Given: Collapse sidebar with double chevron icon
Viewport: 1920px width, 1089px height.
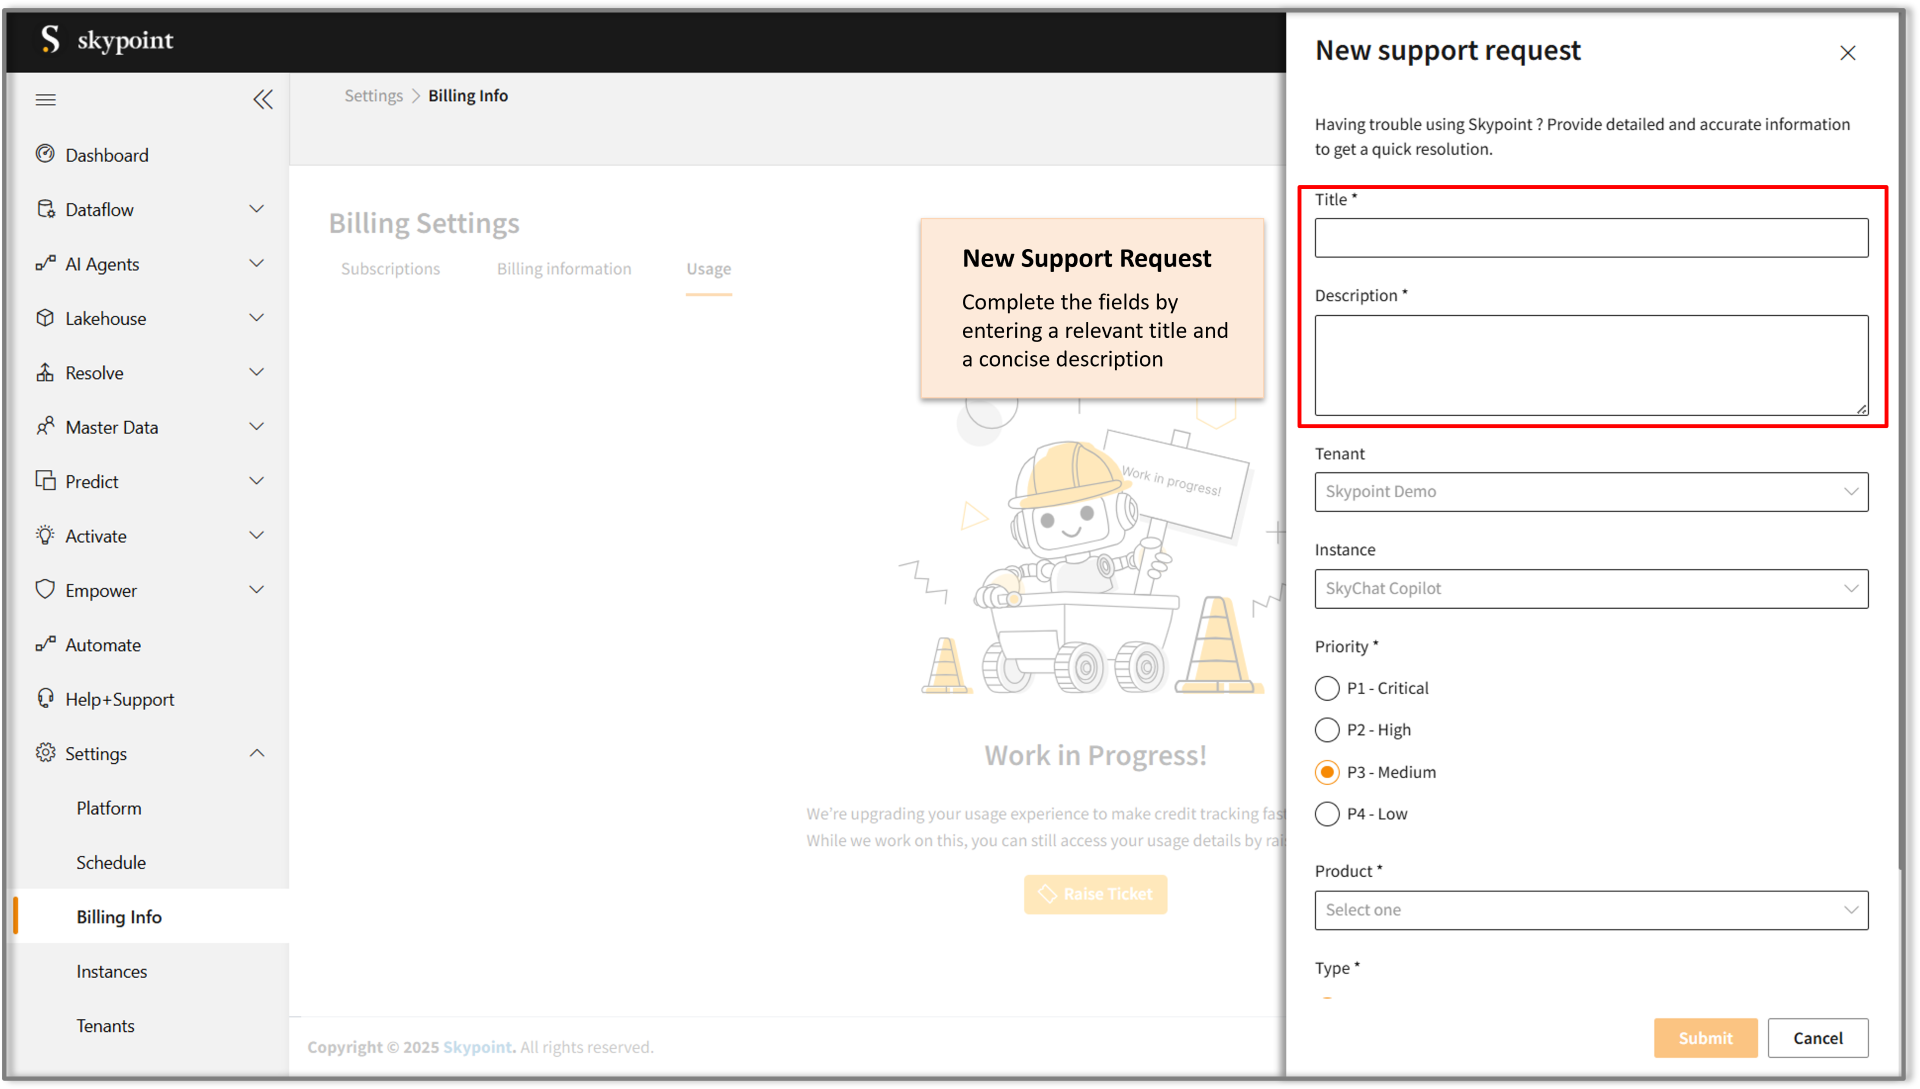Looking at the screenshot, I should 262,99.
